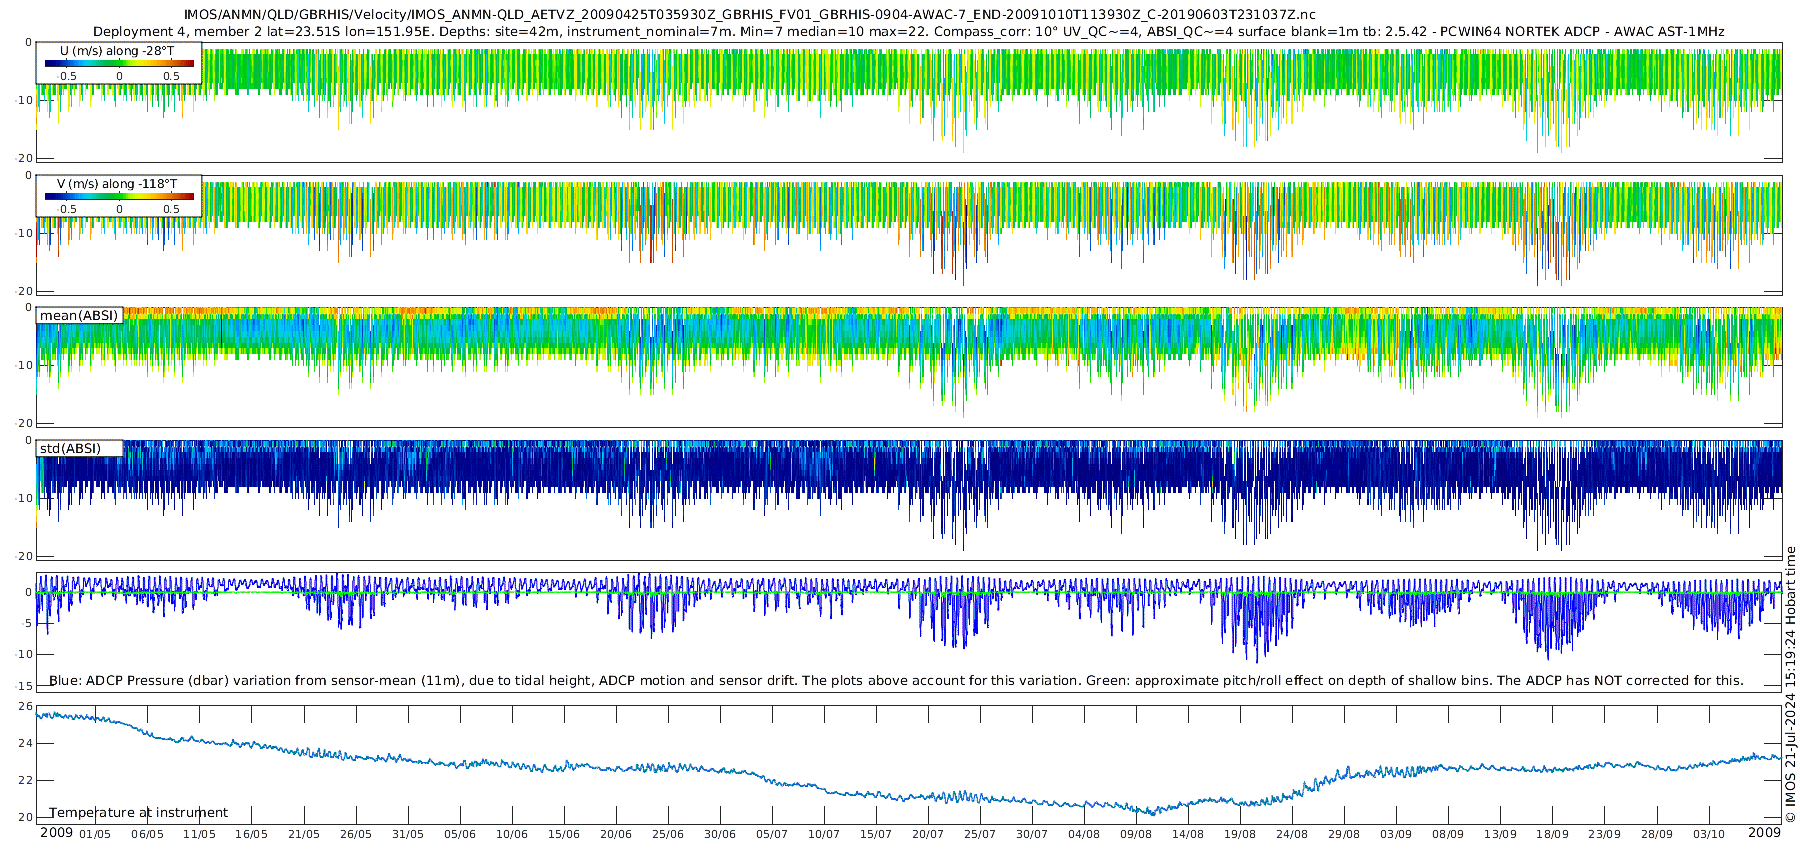Click the 24 tick on the temperature axis
1800x850 pixels.
pyautogui.click(x=26, y=744)
